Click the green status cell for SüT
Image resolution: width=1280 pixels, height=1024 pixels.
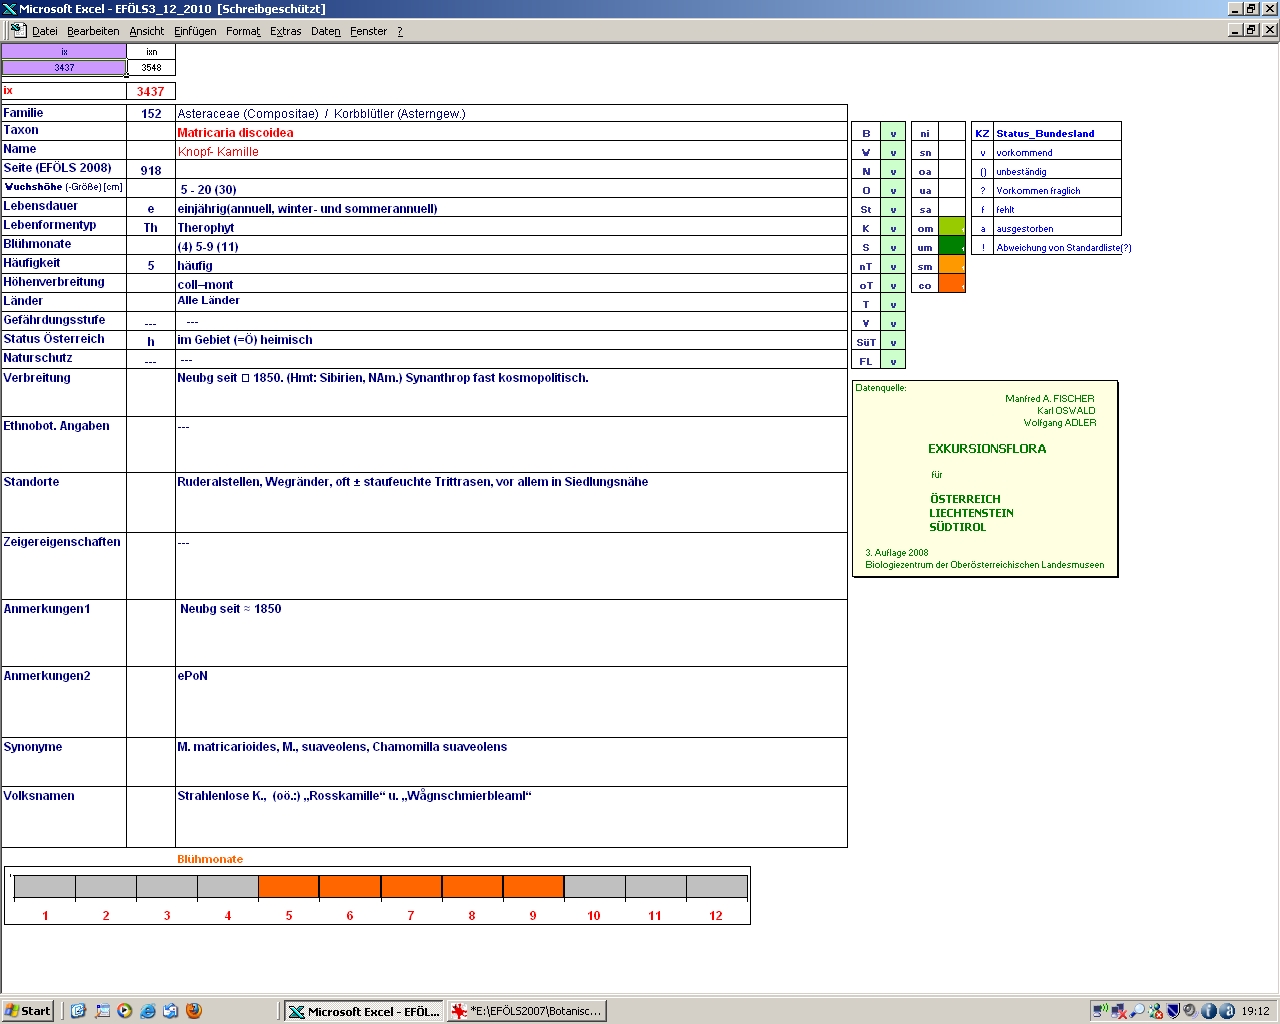point(893,342)
